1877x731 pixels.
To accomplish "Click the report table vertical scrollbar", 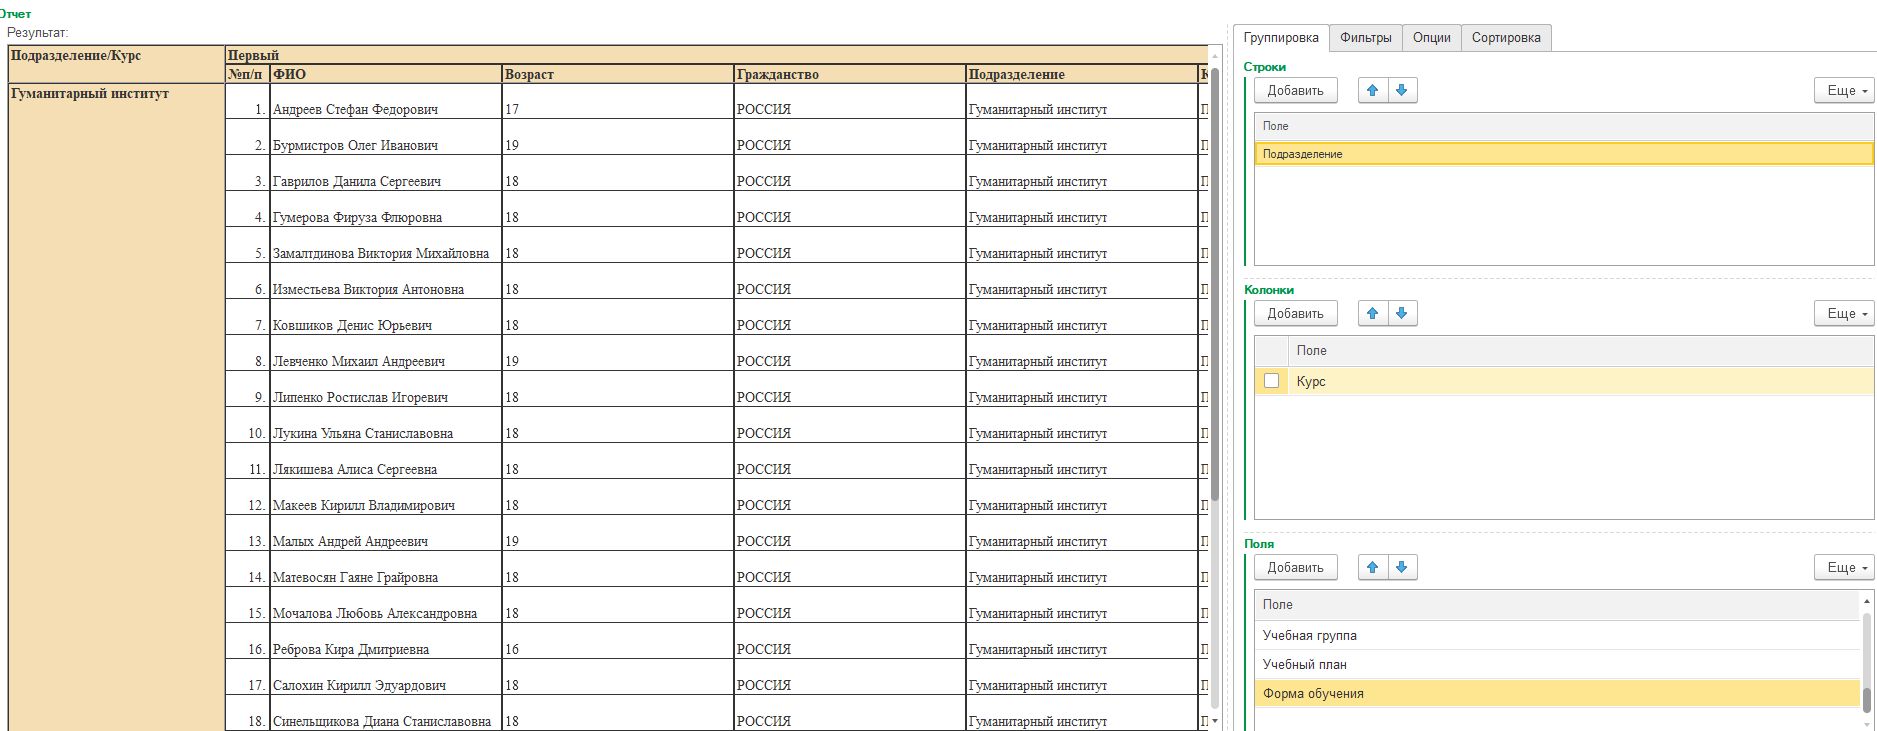I will 1215,280.
